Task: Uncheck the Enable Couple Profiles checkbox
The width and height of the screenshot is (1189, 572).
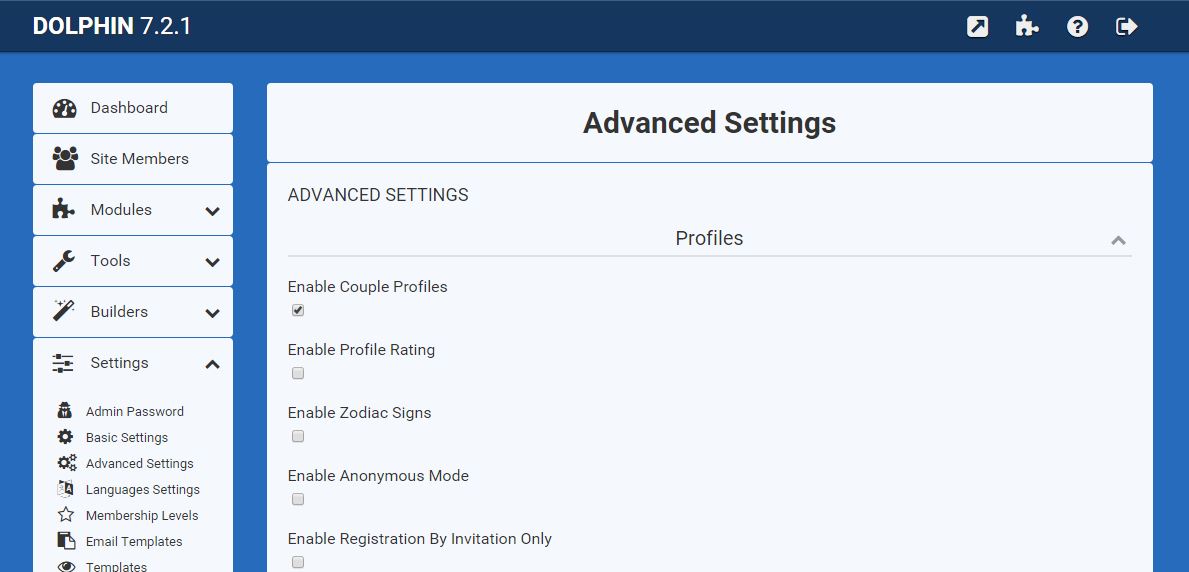Action: (298, 310)
